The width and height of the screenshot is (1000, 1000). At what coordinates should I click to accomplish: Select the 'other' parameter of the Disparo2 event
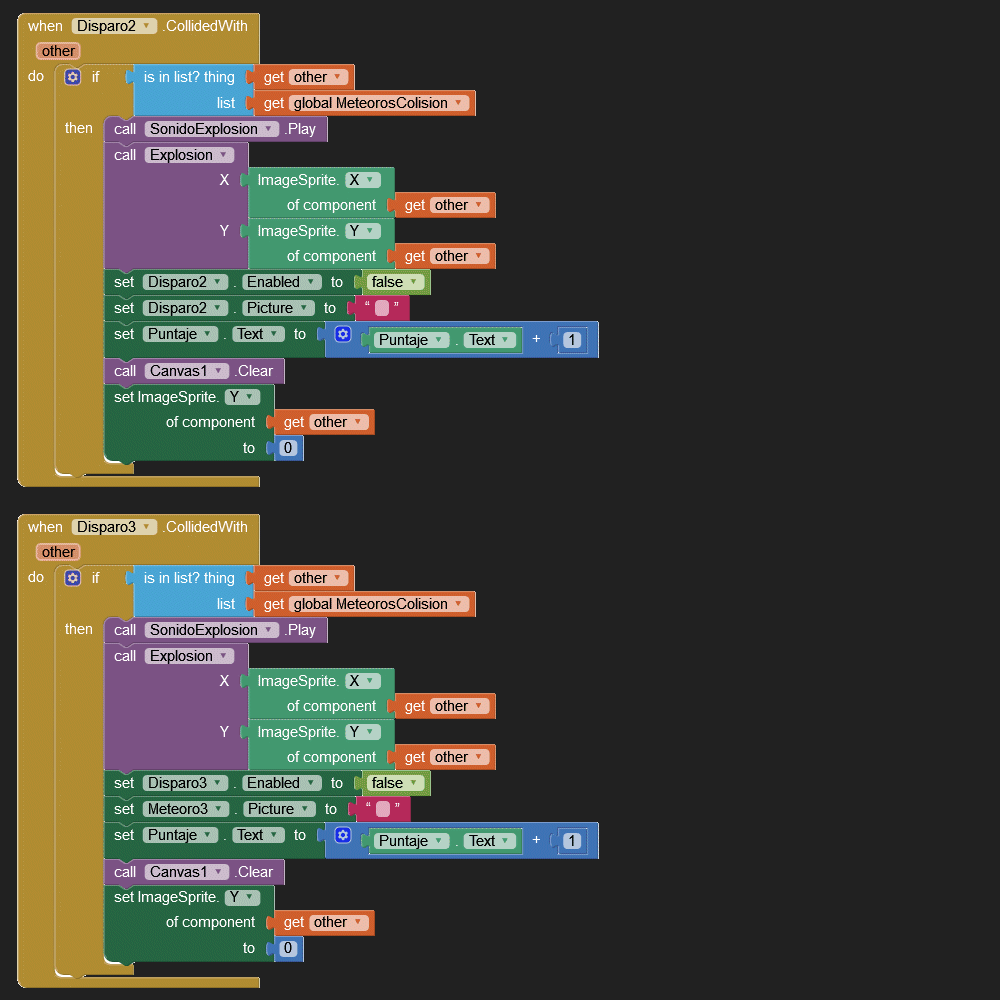point(58,51)
